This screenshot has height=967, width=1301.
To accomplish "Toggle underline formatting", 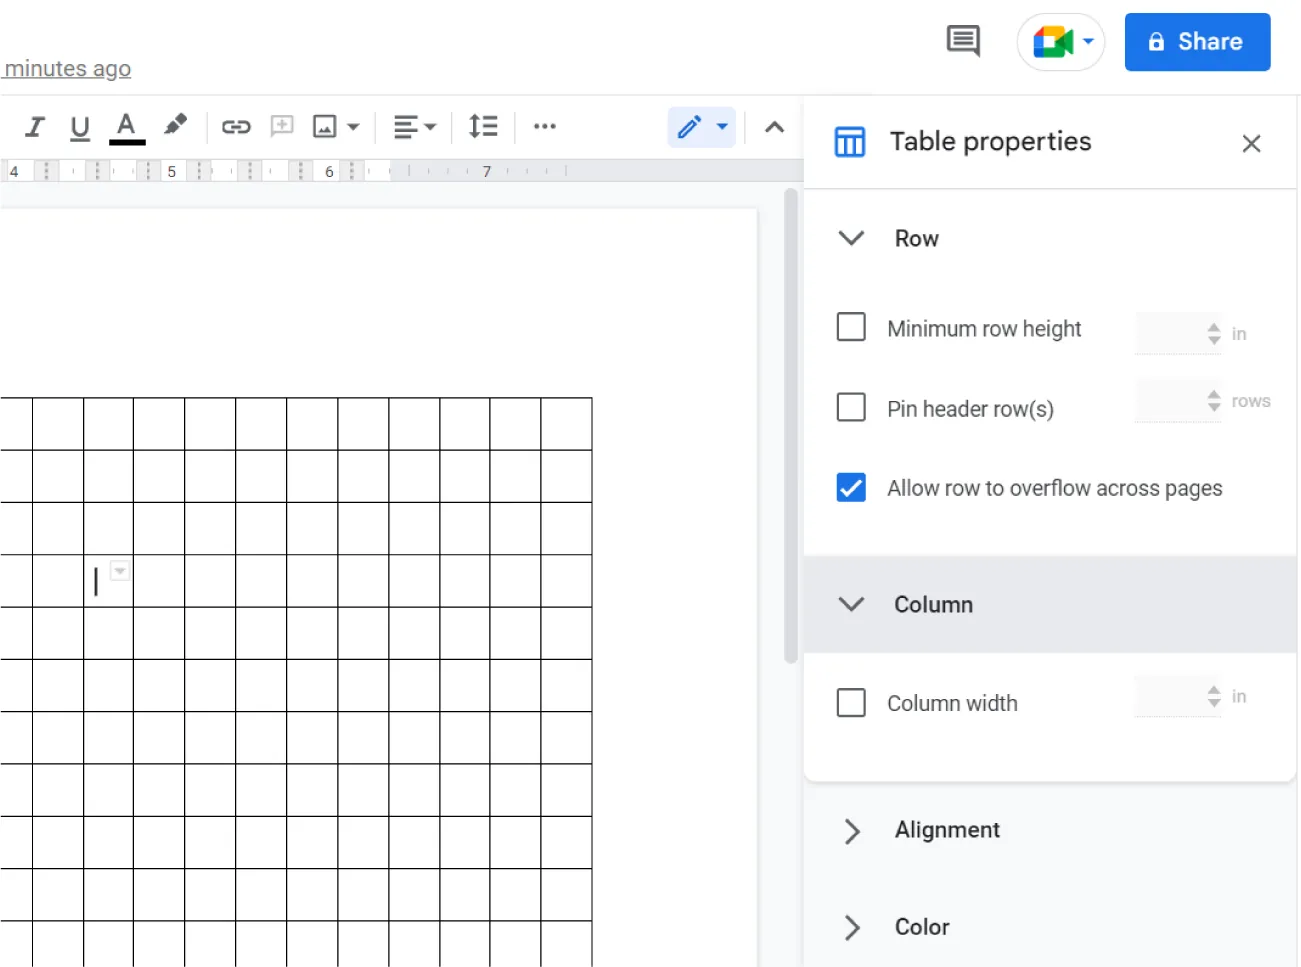I will pos(79,127).
